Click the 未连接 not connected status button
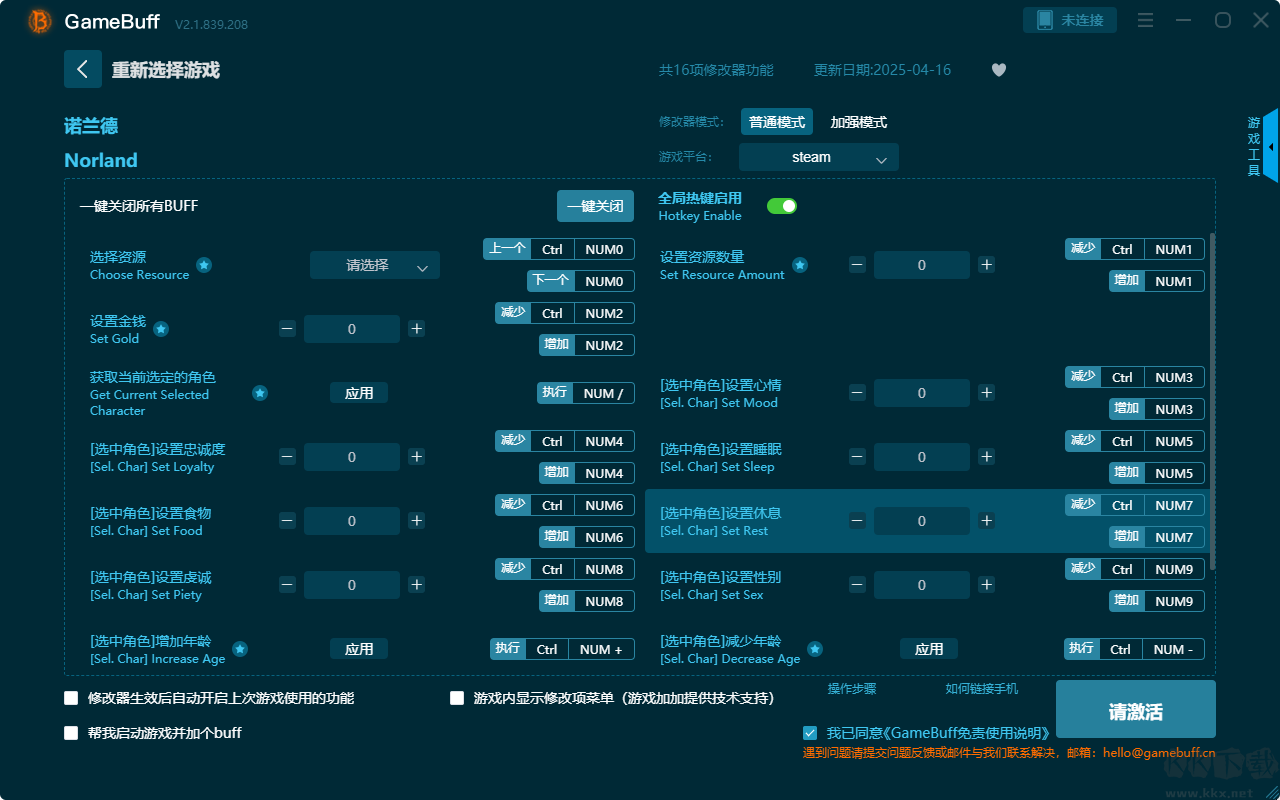 (x=1070, y=20)
